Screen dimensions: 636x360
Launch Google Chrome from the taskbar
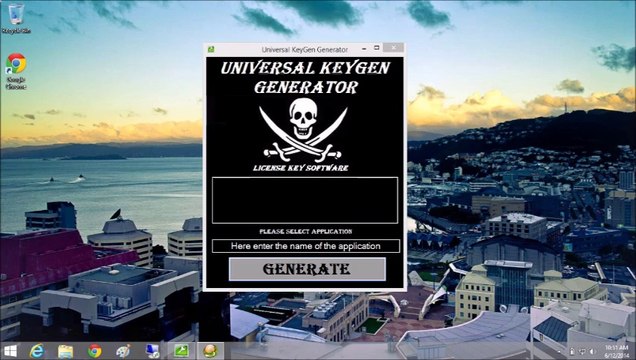(95, 351)
